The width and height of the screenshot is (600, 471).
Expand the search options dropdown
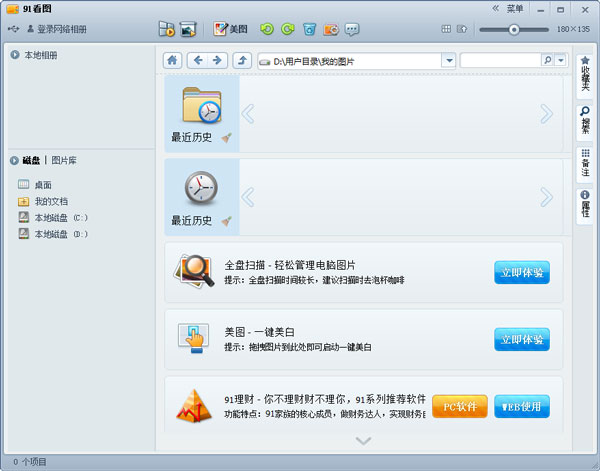point(561,60)
